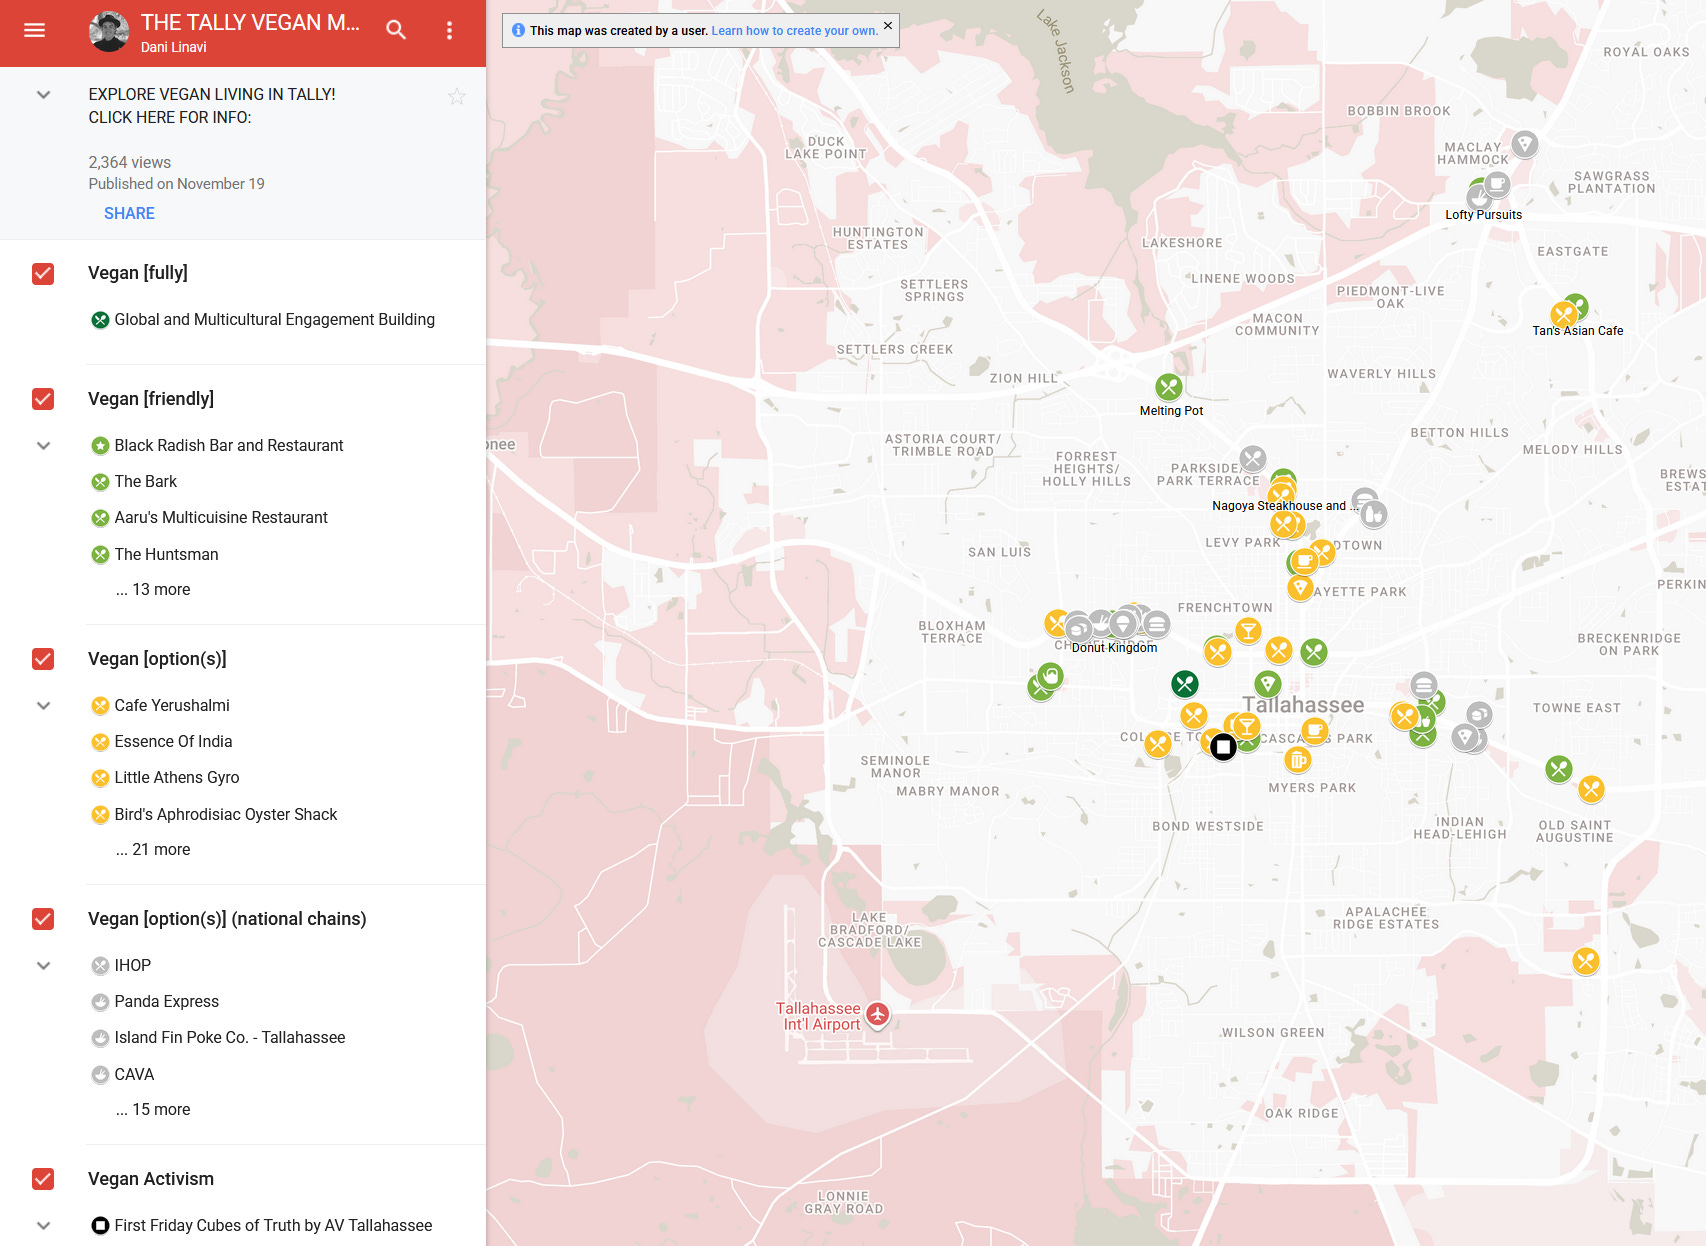Image resolution: width=1706 pixels, height=1246 pixels.
Task: Star this map as favorite
Action: (x=457, y=96)
